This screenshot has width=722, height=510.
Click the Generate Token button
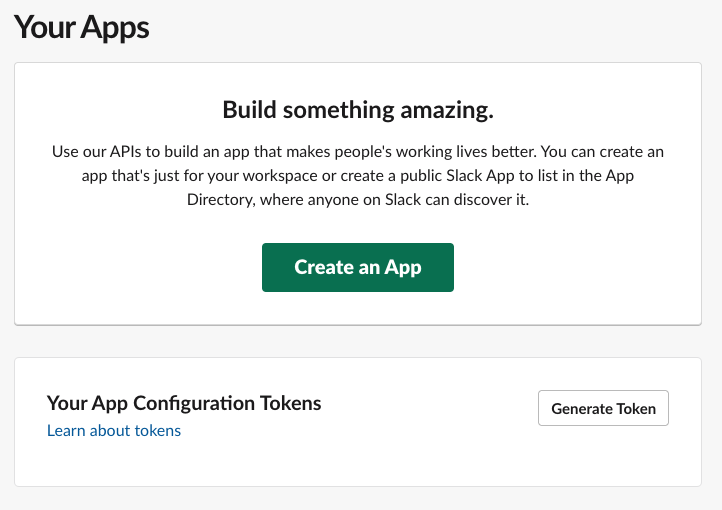point(603,408)
